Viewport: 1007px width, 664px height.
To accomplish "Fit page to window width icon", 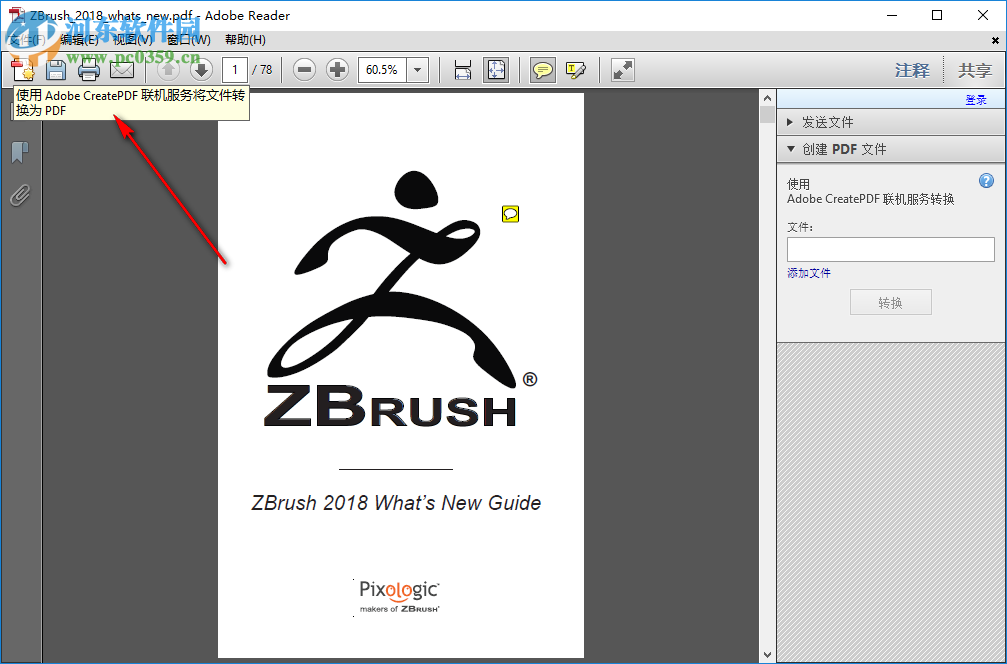I will [x=462, y=69].
